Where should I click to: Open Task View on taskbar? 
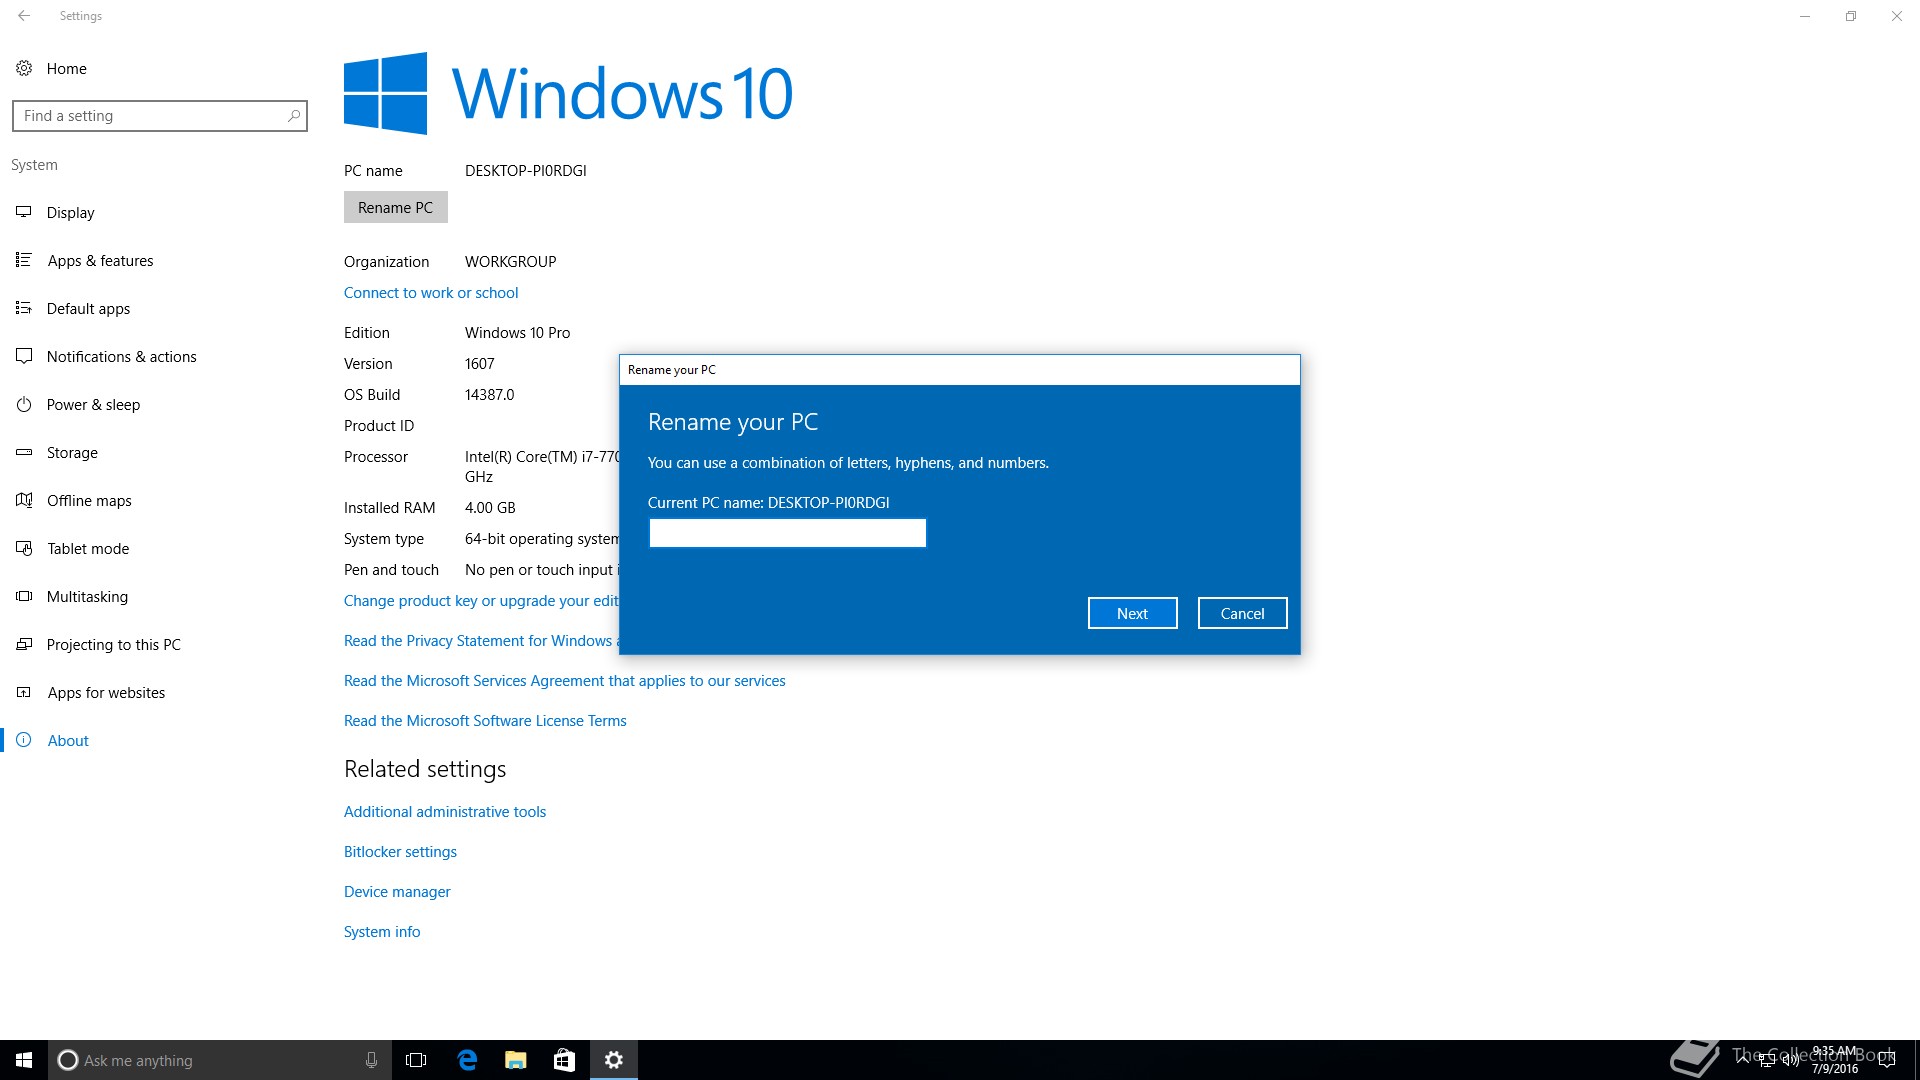(416, 1060)
